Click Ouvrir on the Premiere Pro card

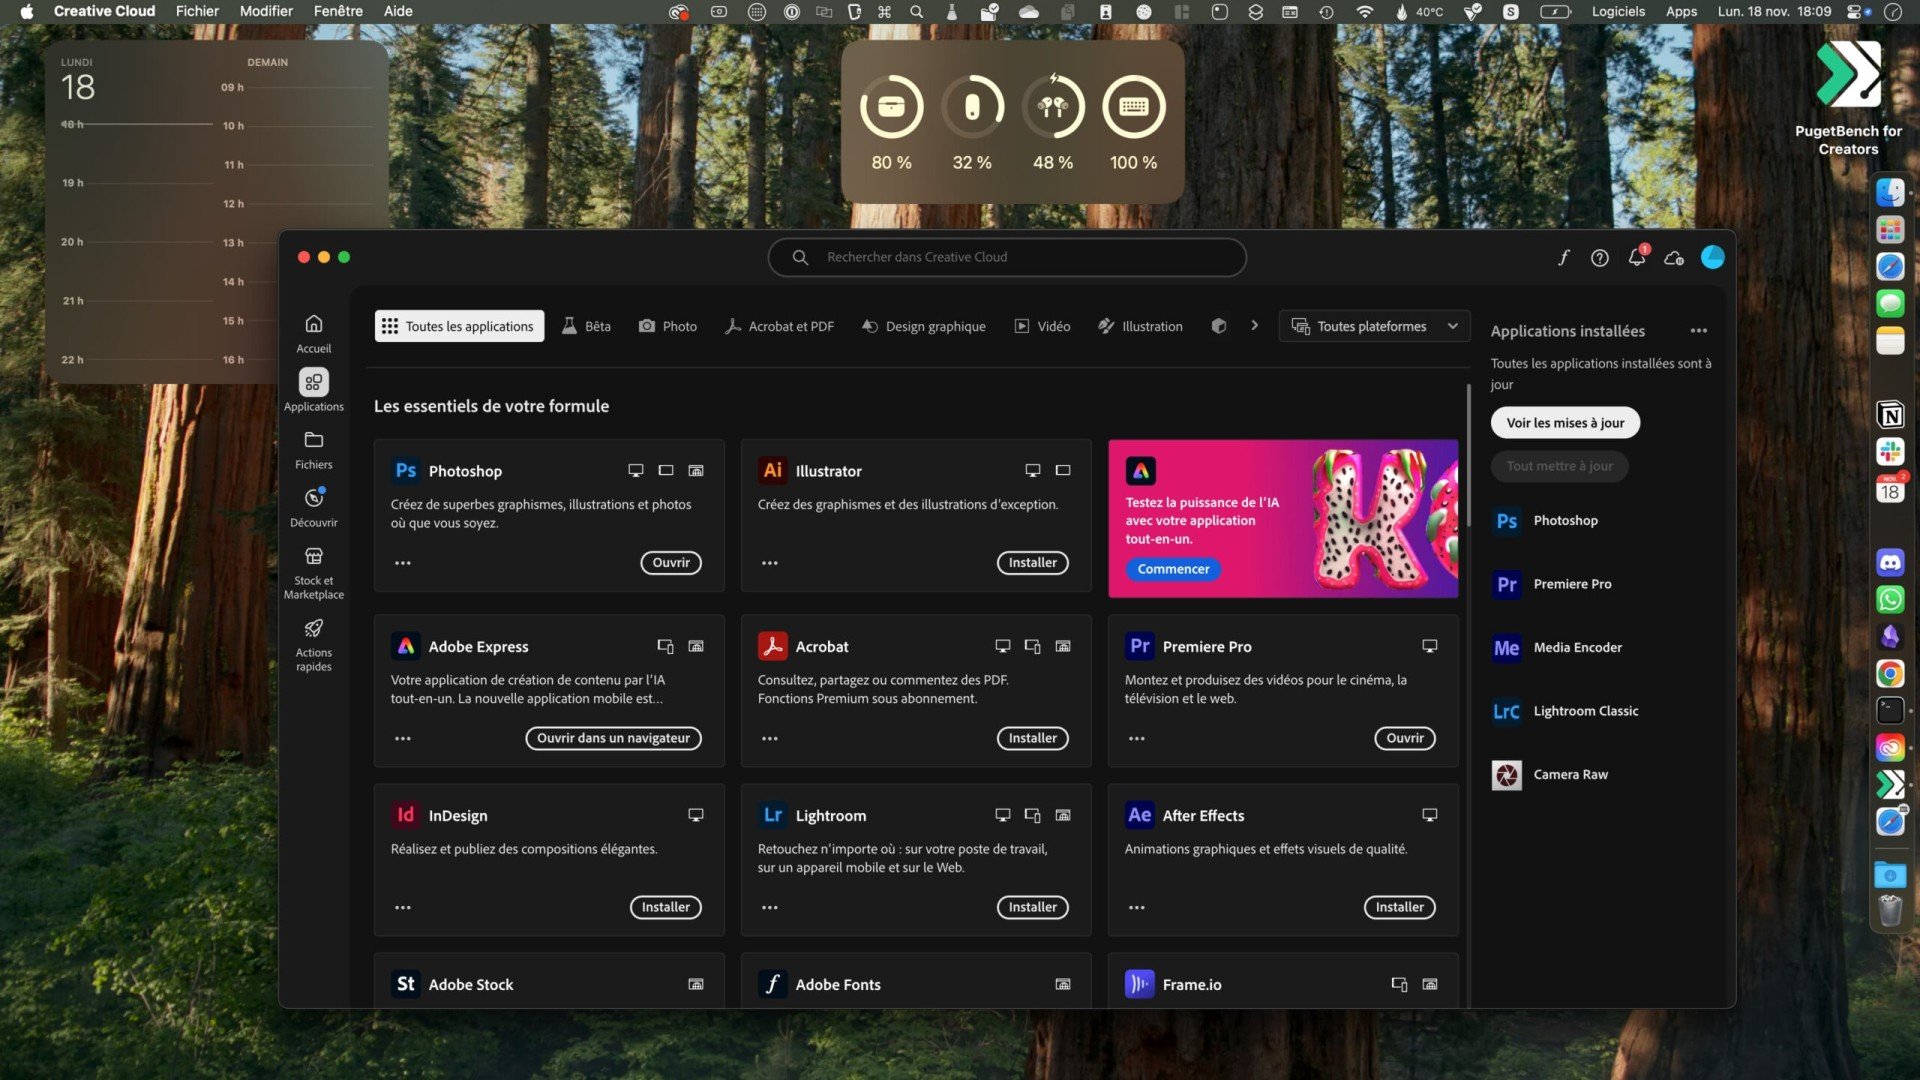point(1405,739)
